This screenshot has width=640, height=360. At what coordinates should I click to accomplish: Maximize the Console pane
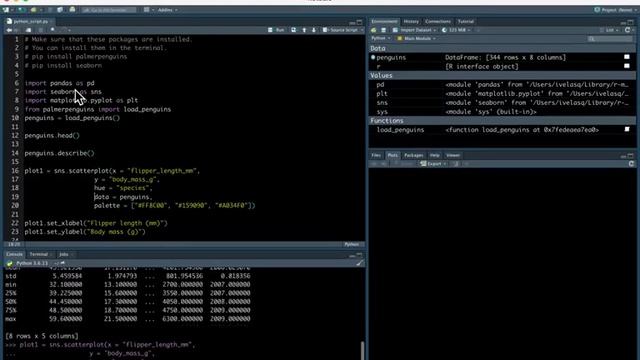(359, 255)
